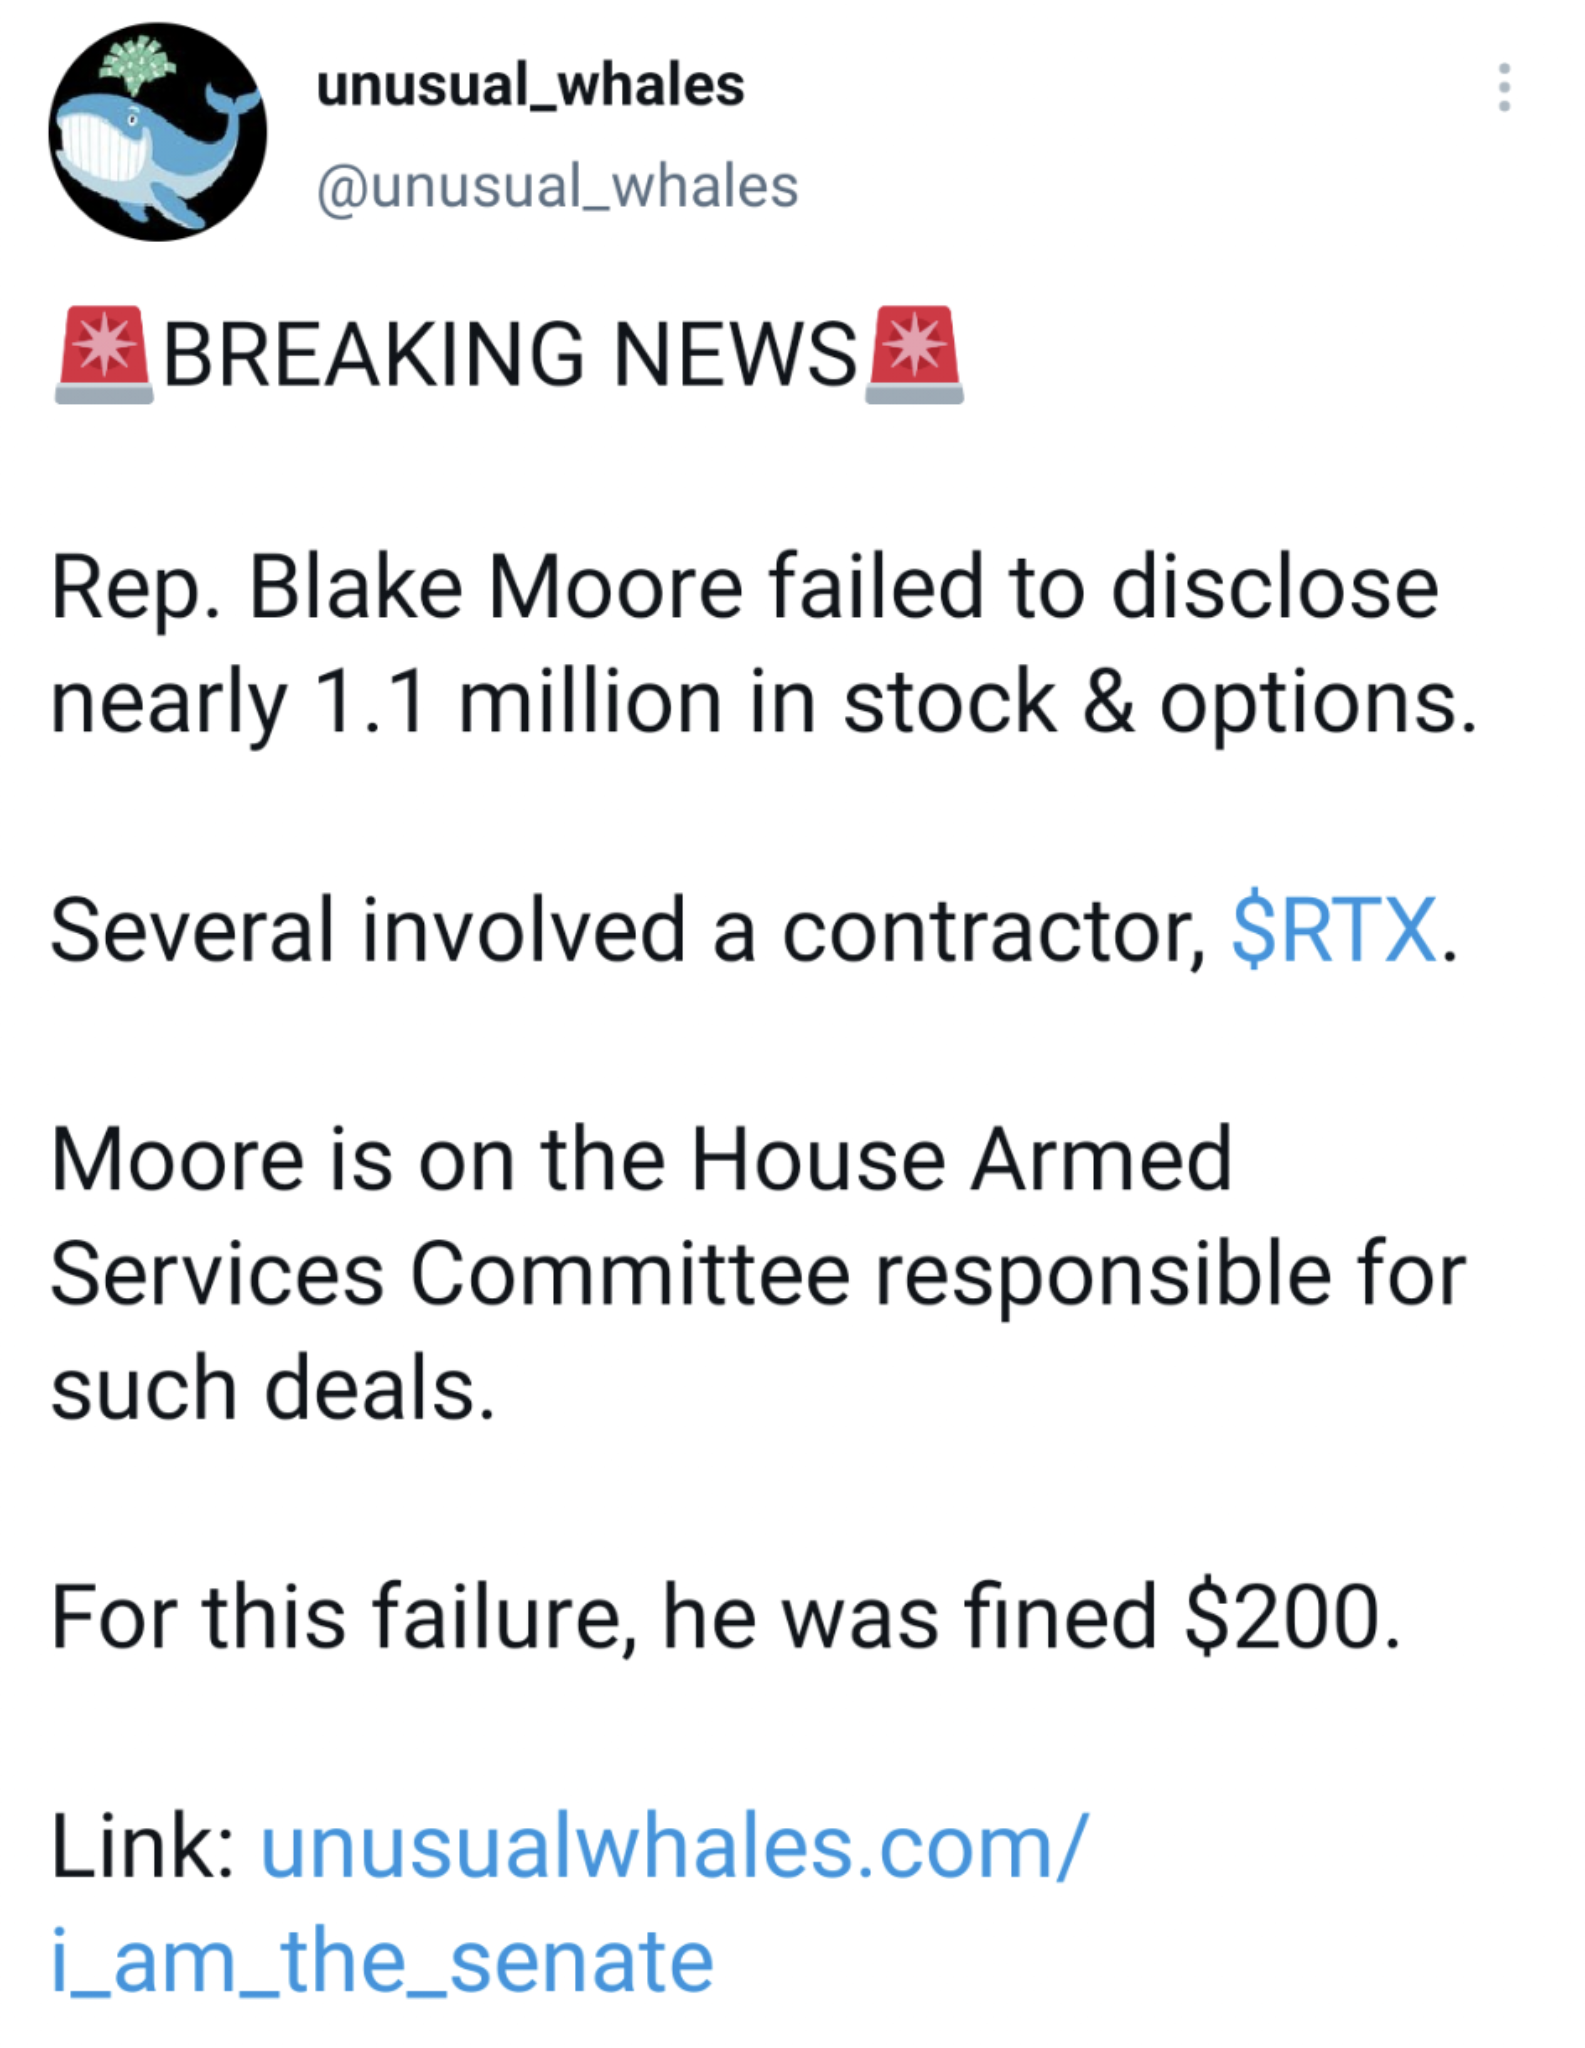
Task: Open the three-dot more options menu
Action: pyautogui.click(x=1503, y=88)
